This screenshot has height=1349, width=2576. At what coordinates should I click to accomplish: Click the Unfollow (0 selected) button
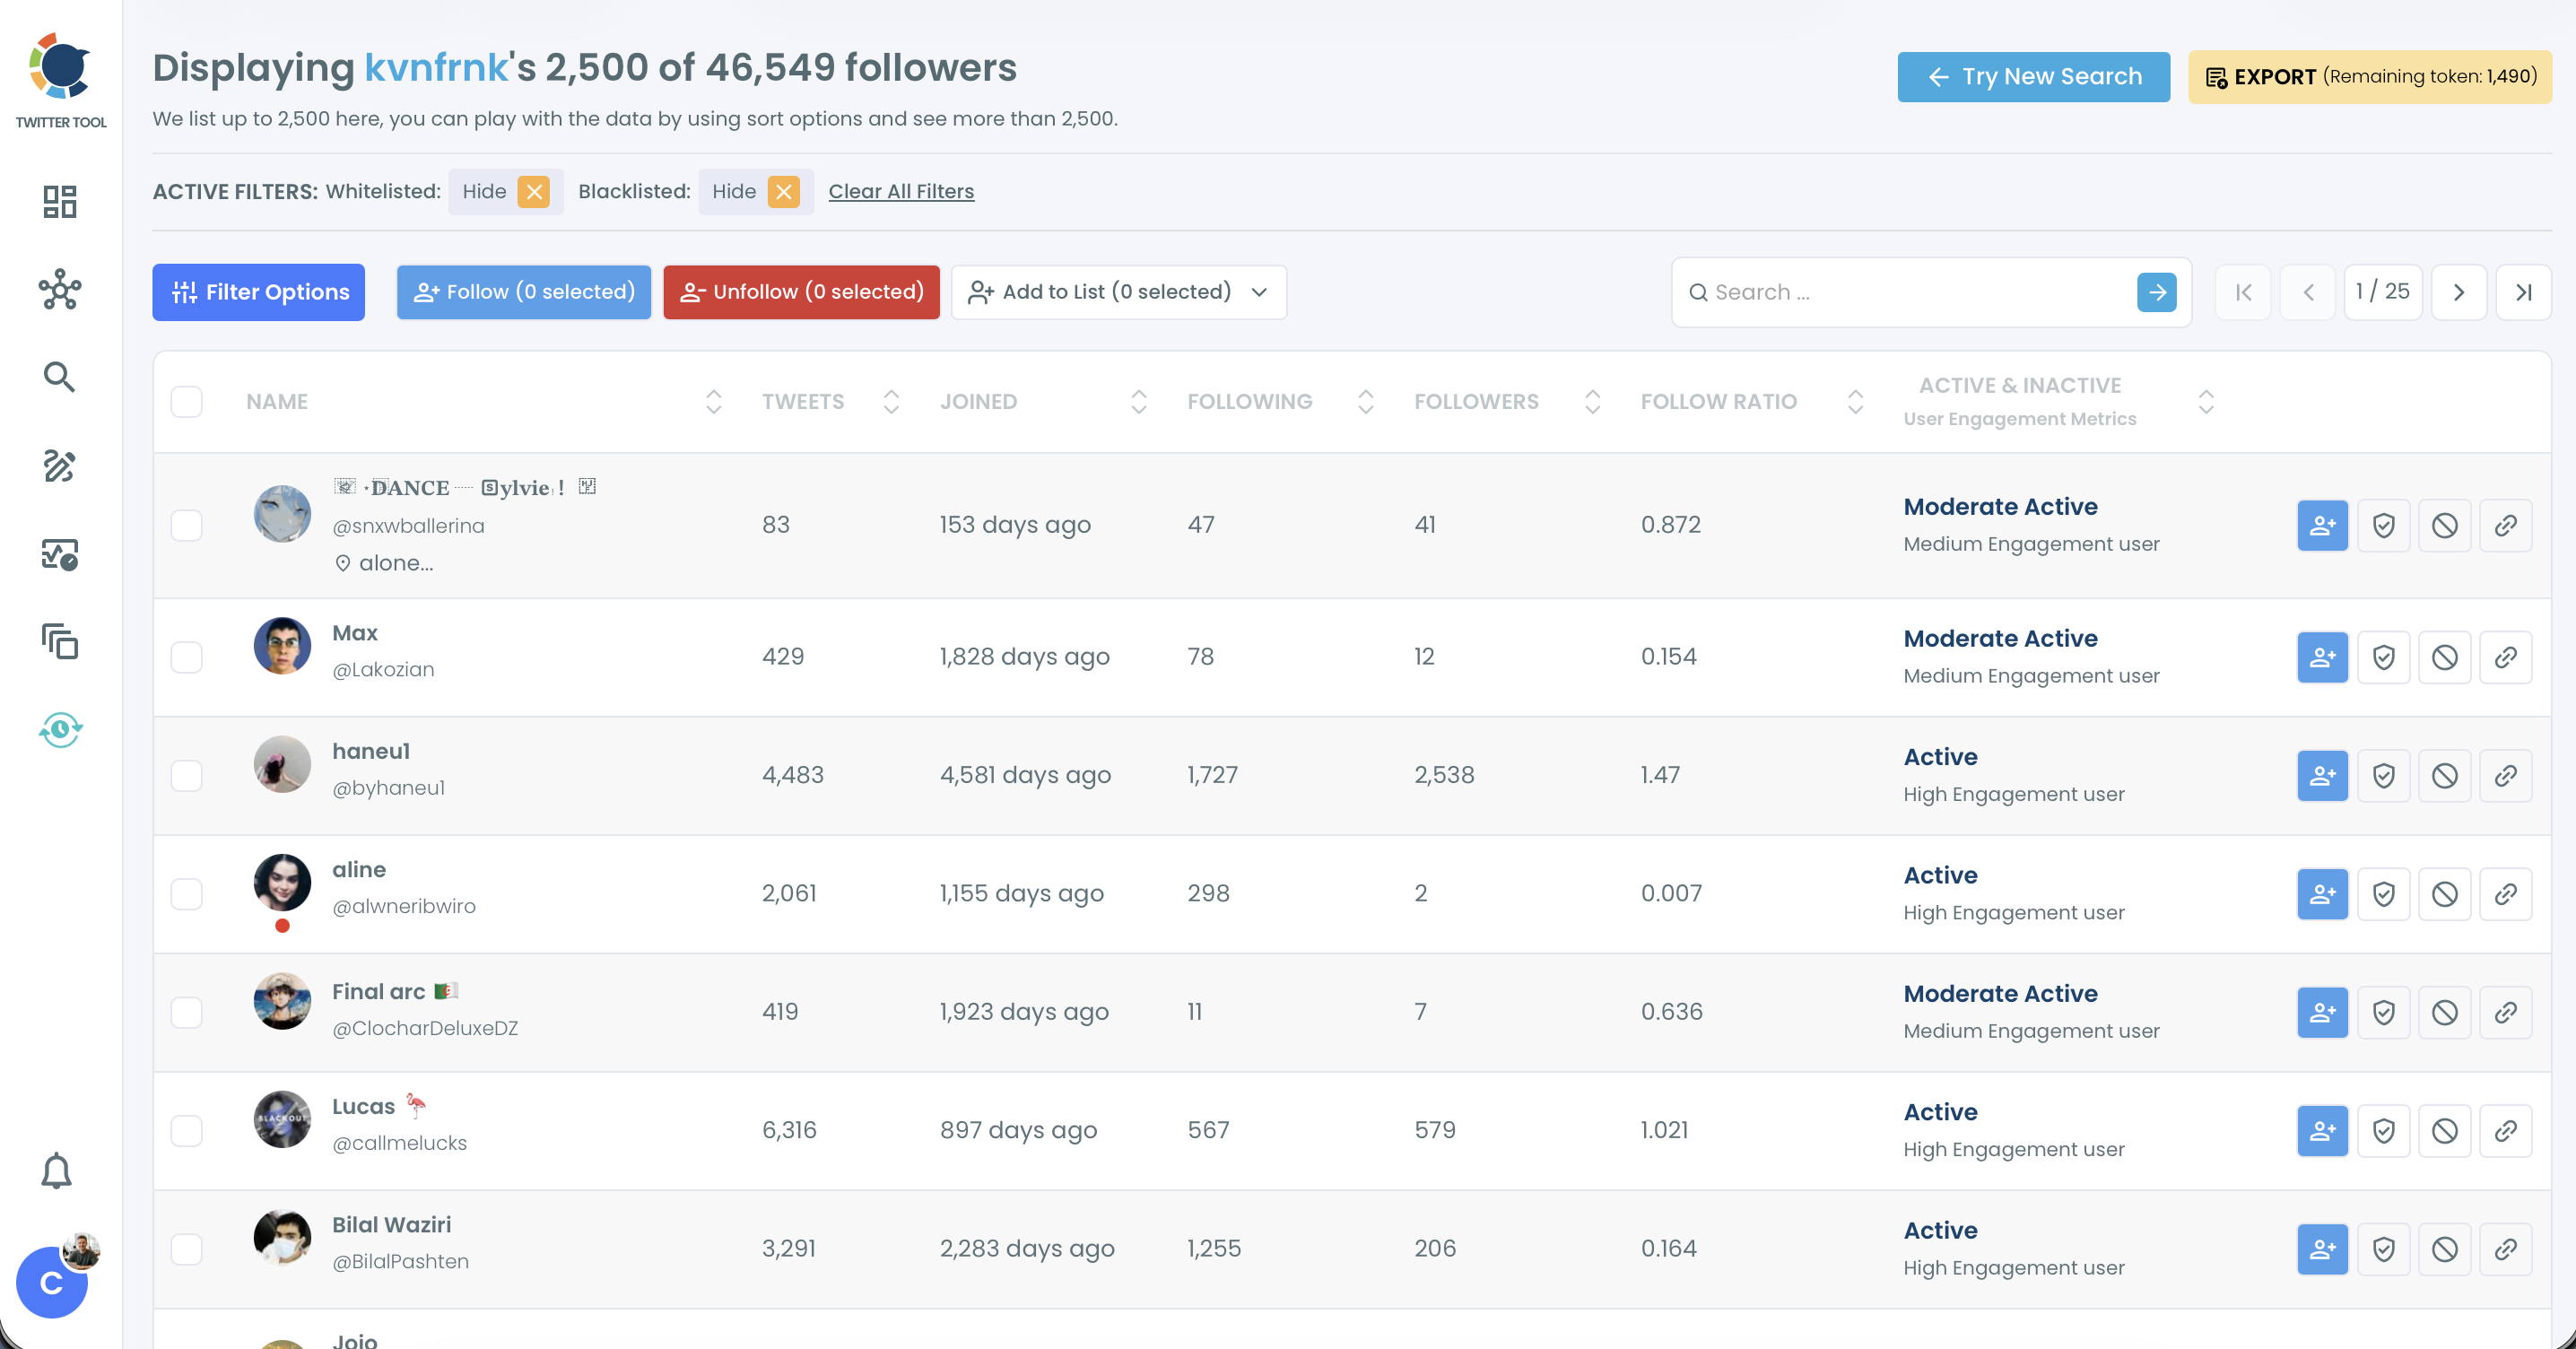[x=801, y=292]
